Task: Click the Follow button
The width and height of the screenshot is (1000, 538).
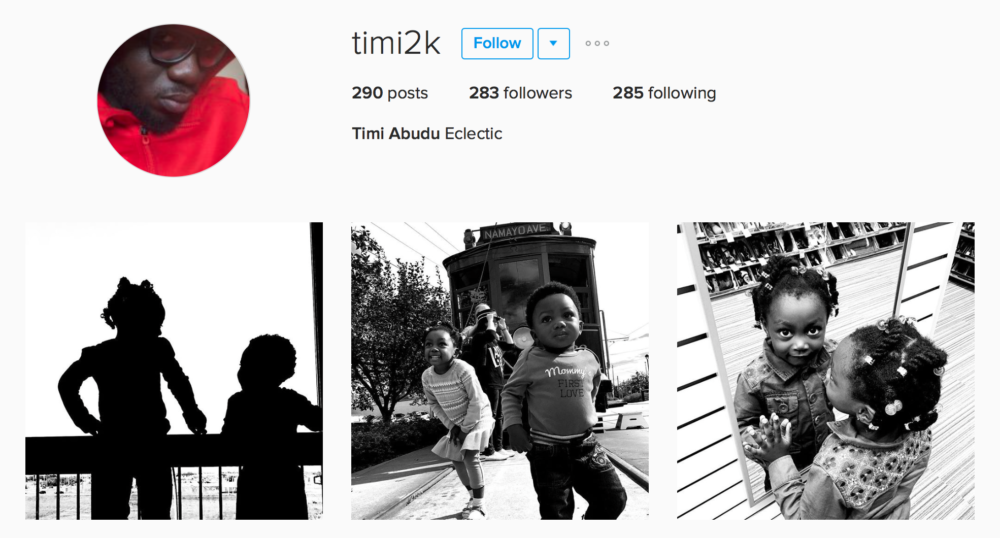Action: [497, 43]
